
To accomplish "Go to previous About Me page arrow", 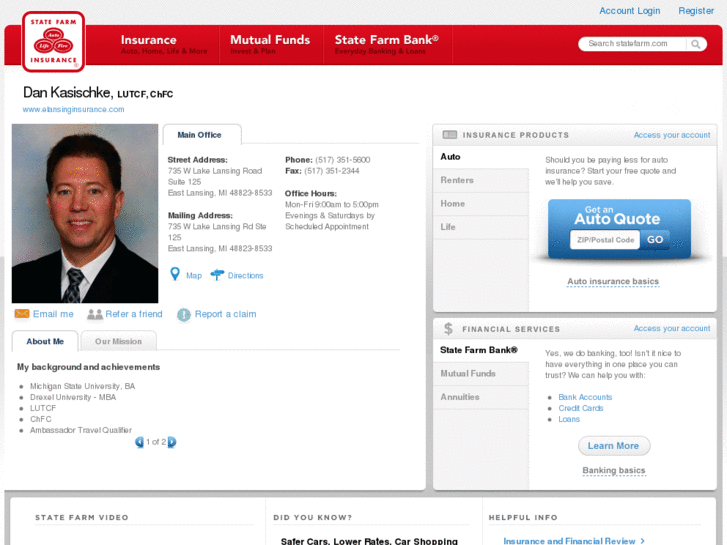I will click(x=139, y=442).
